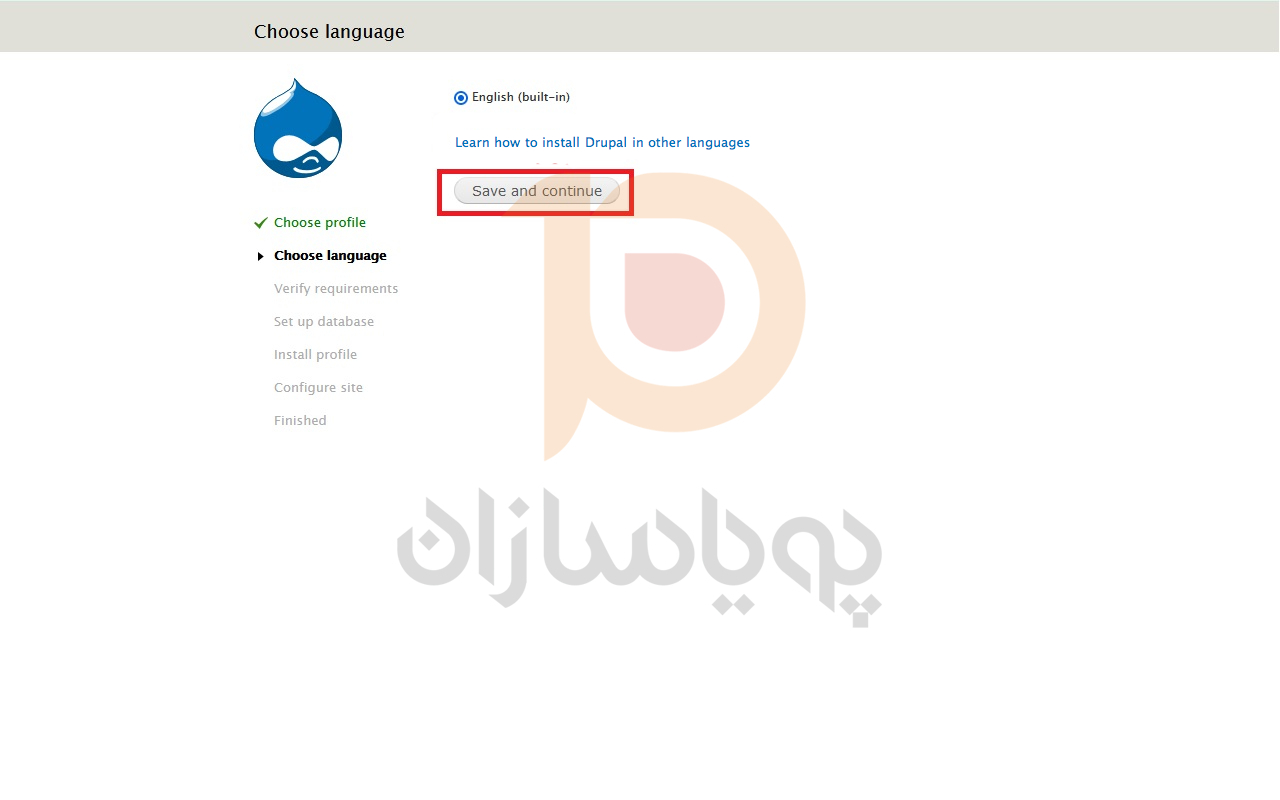The width and height of the screenshot is (1280, 800).
Task: Go to the Choose profile step
Action: 320,223
